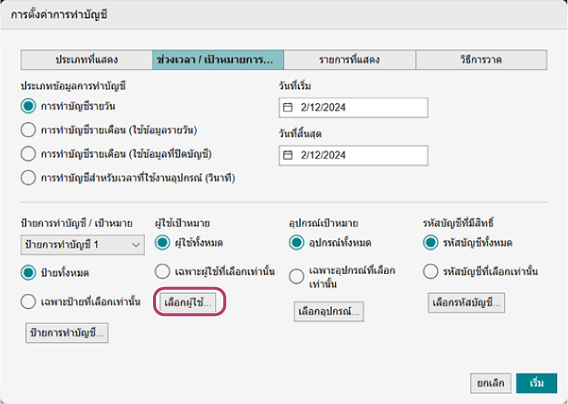Open the วิธีการวาด tab
This screenshot has width=568, height=404.
pos(481,60)
